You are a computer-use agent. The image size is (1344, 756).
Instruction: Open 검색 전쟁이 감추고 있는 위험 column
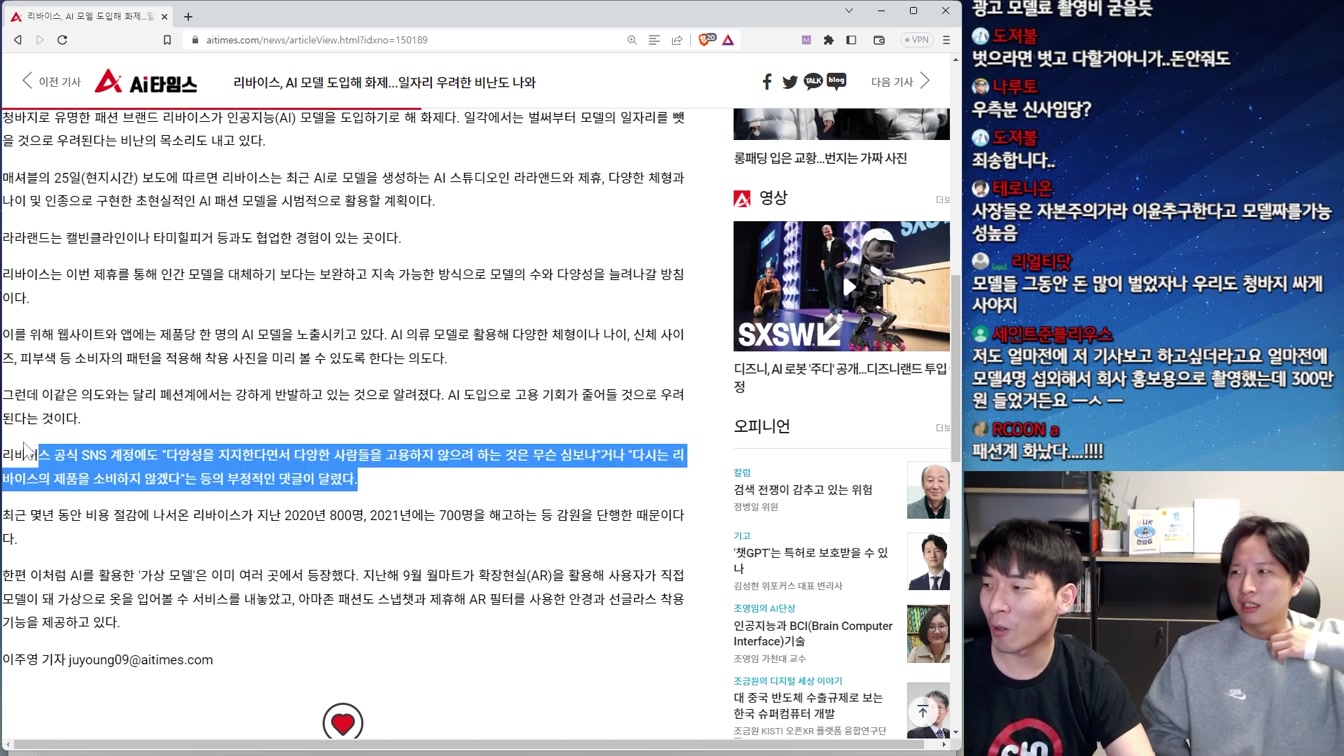pyautogui.click(x=803, y=490)
